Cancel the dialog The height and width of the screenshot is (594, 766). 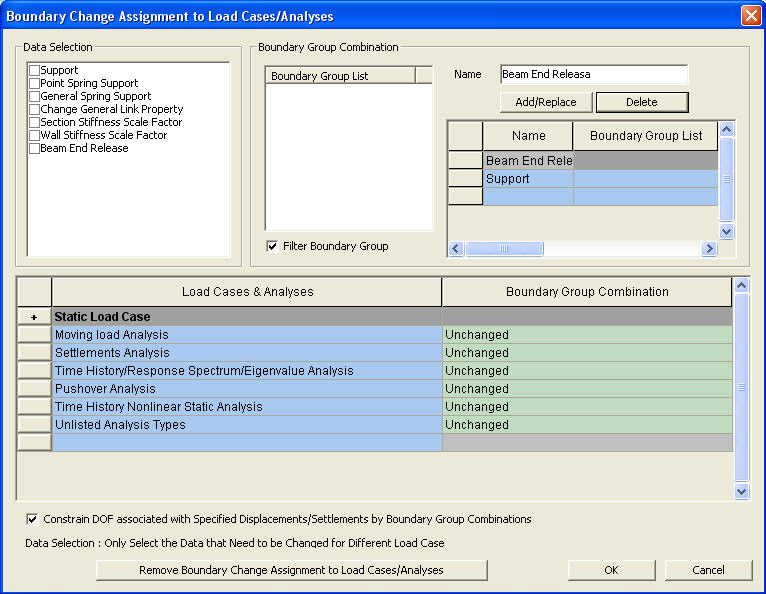(x=708, y=570)
